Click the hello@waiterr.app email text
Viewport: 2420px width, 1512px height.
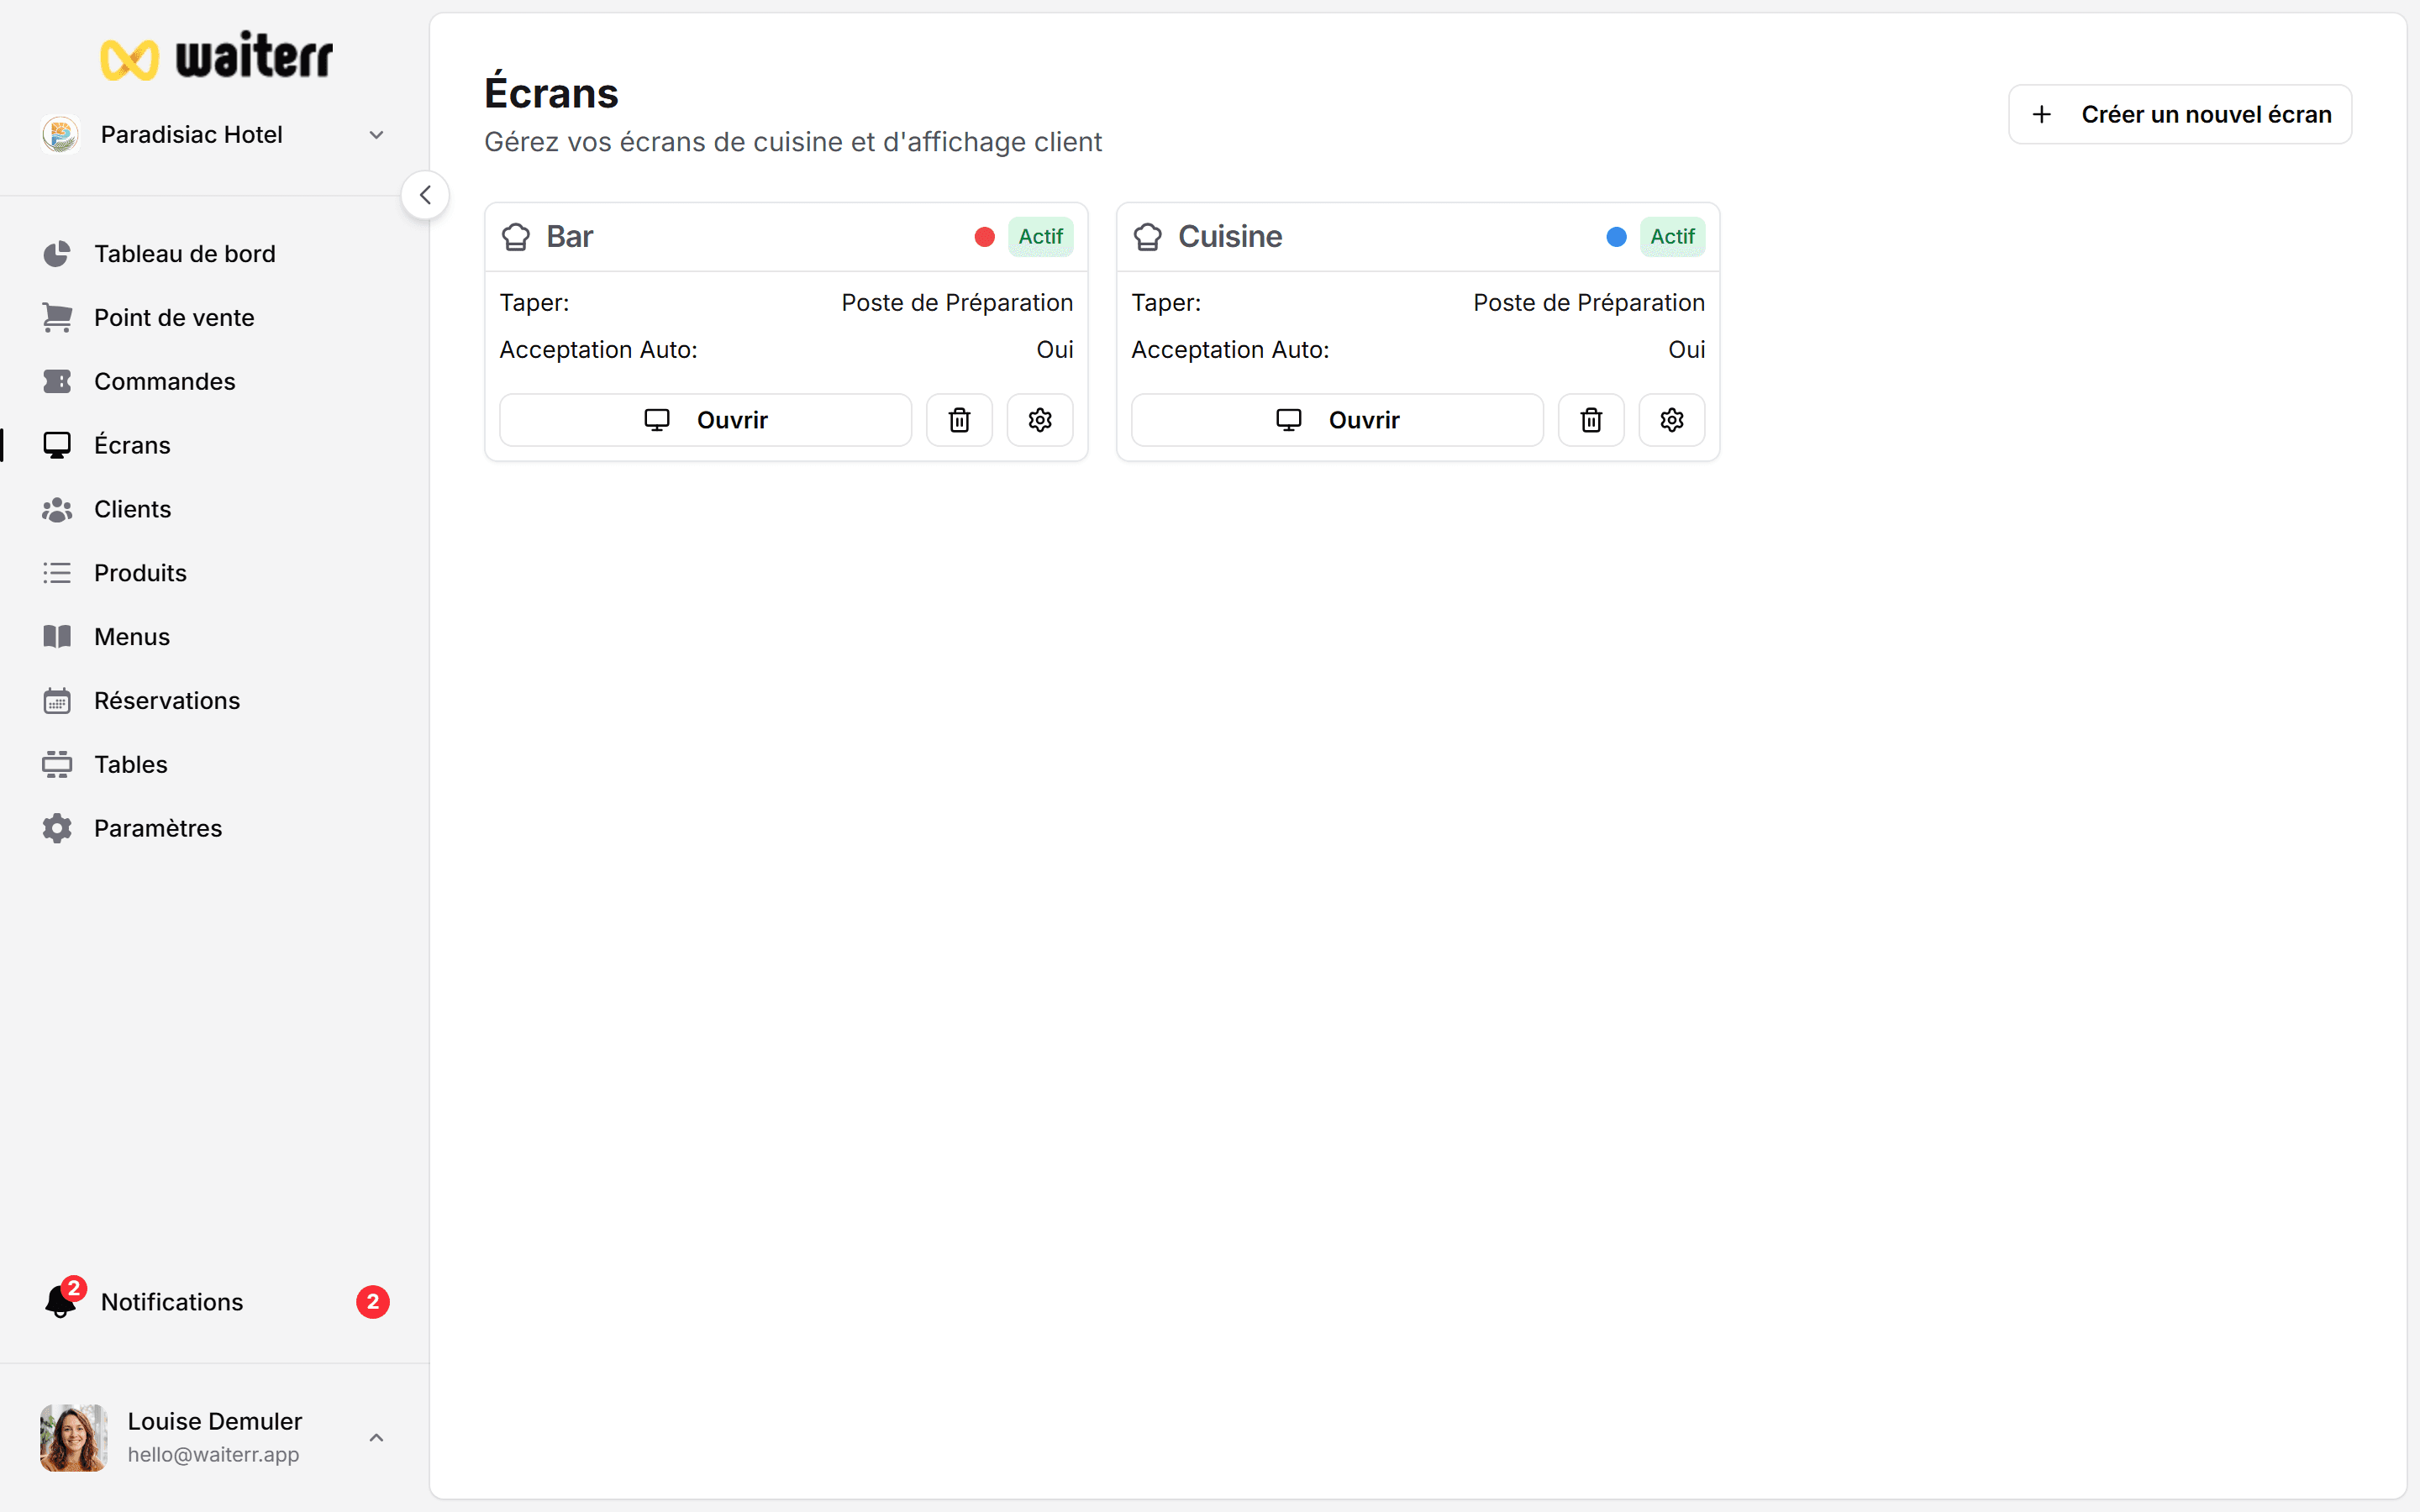[213, 1455]
